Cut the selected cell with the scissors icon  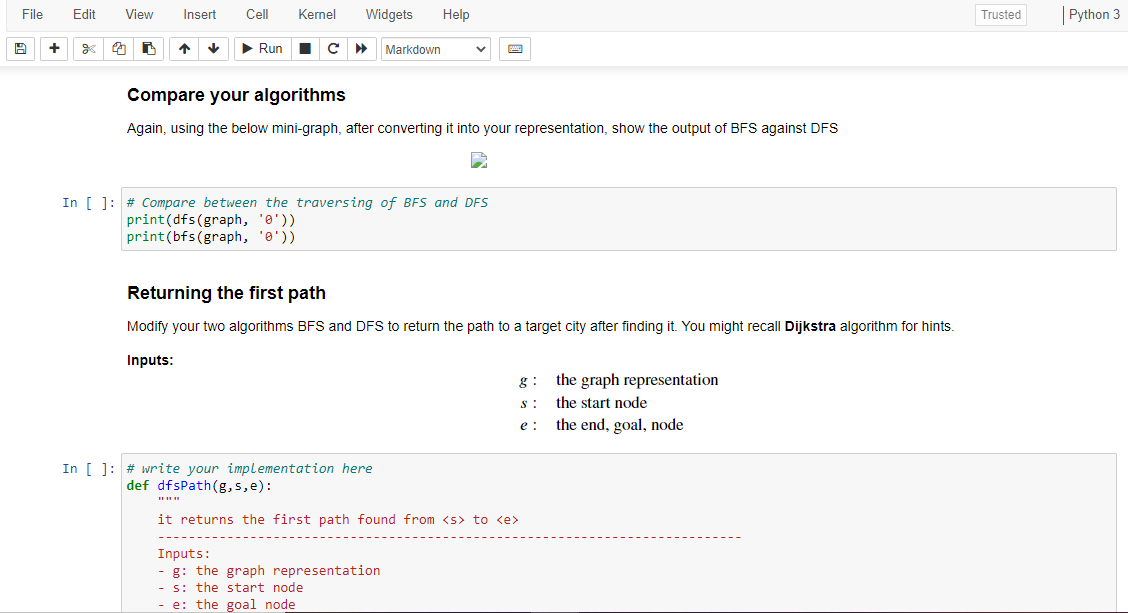tap(88, 48)
